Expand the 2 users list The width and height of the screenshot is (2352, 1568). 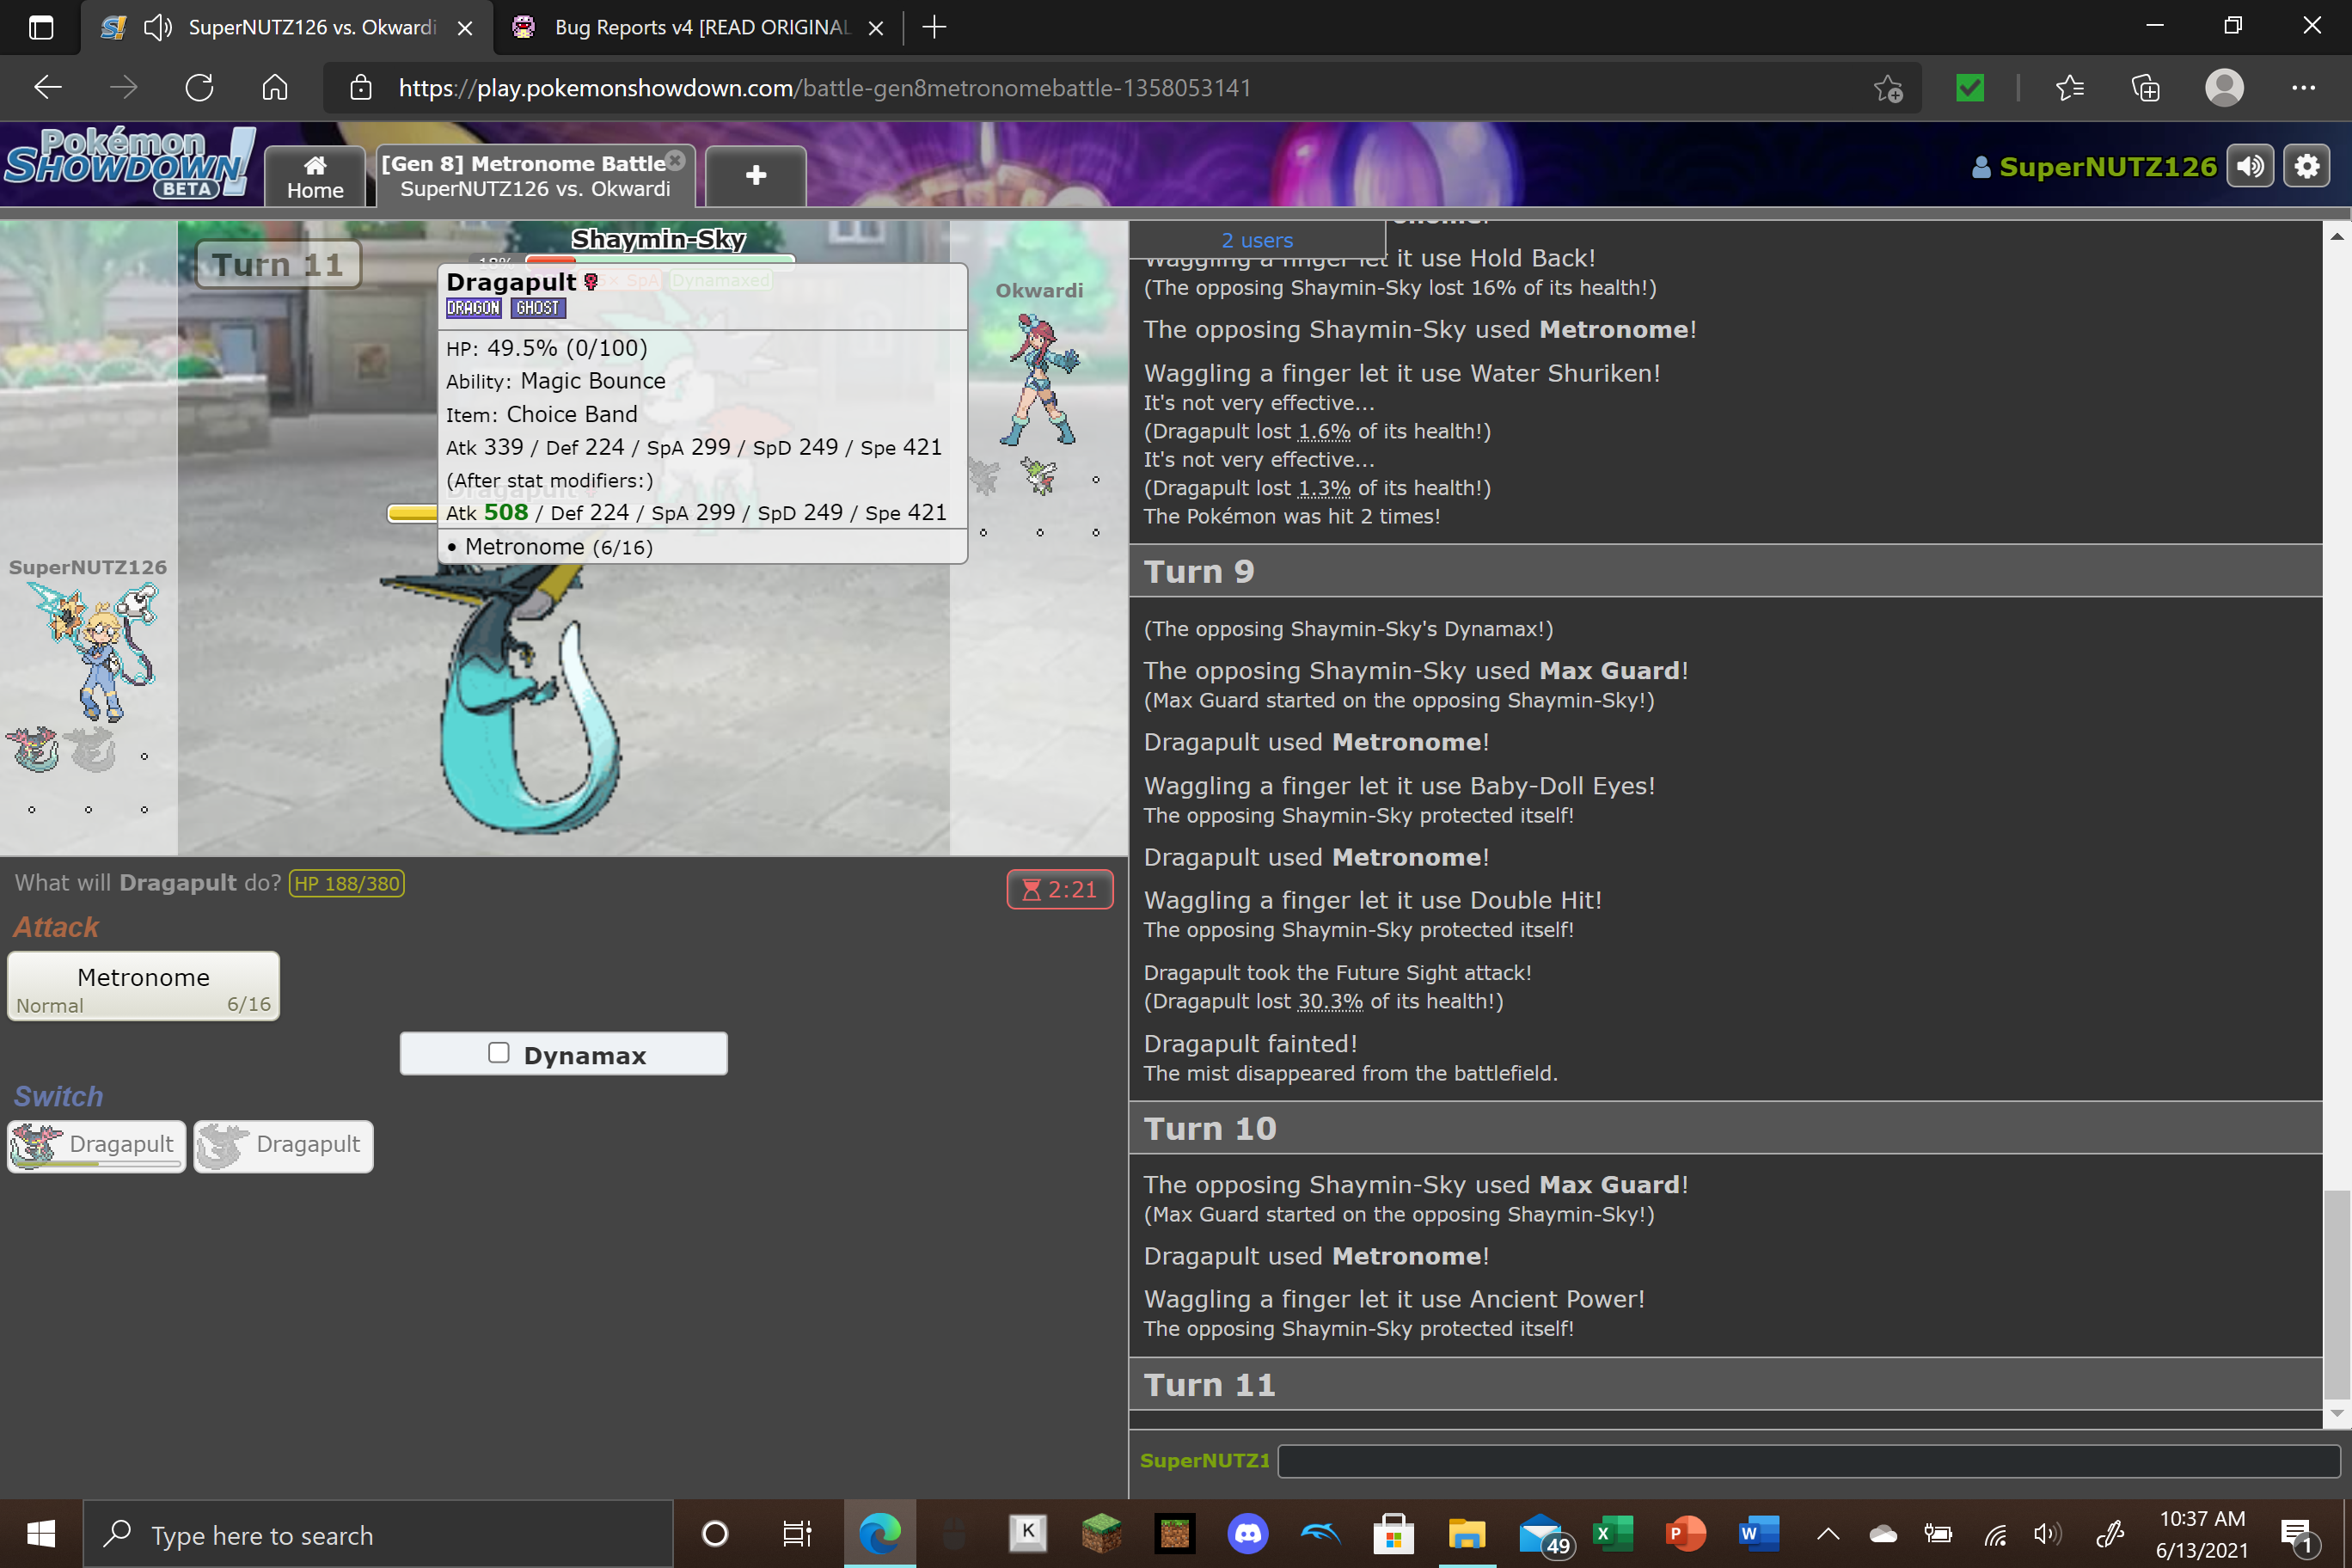1256,240
